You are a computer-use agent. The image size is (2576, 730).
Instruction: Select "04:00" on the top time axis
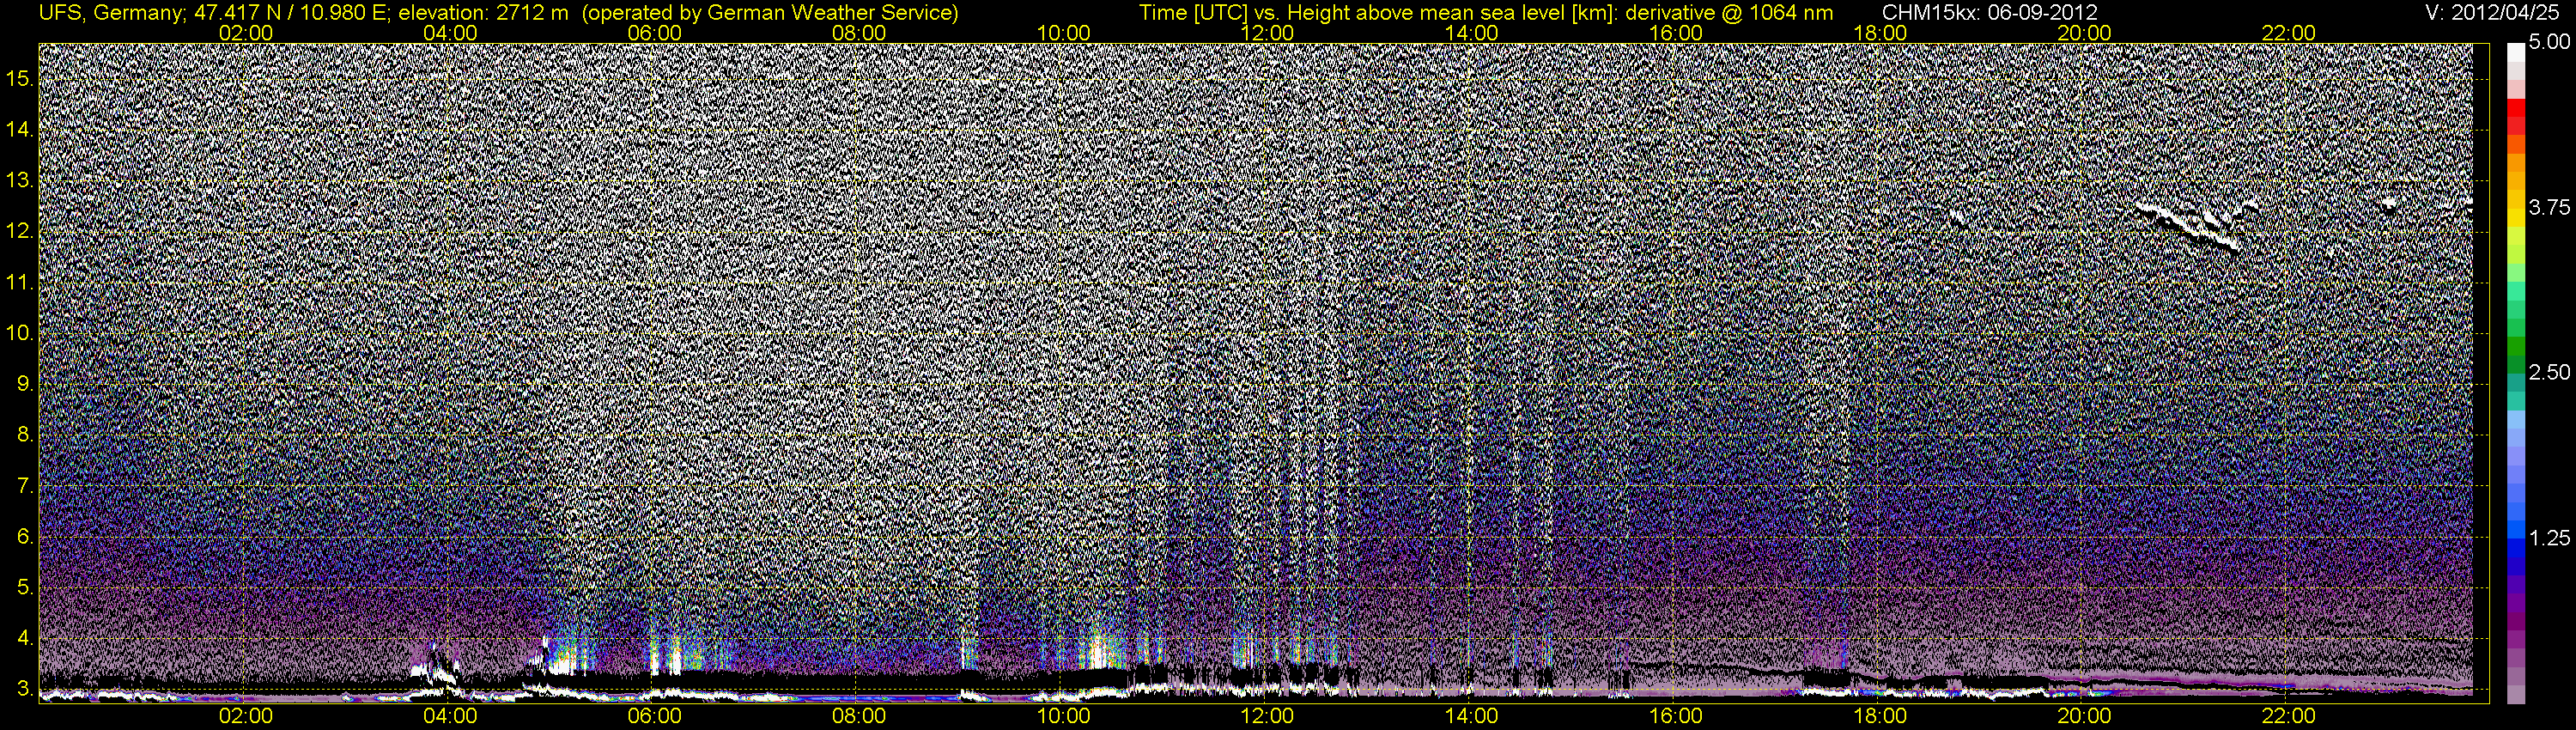click(x=450, y=33)
